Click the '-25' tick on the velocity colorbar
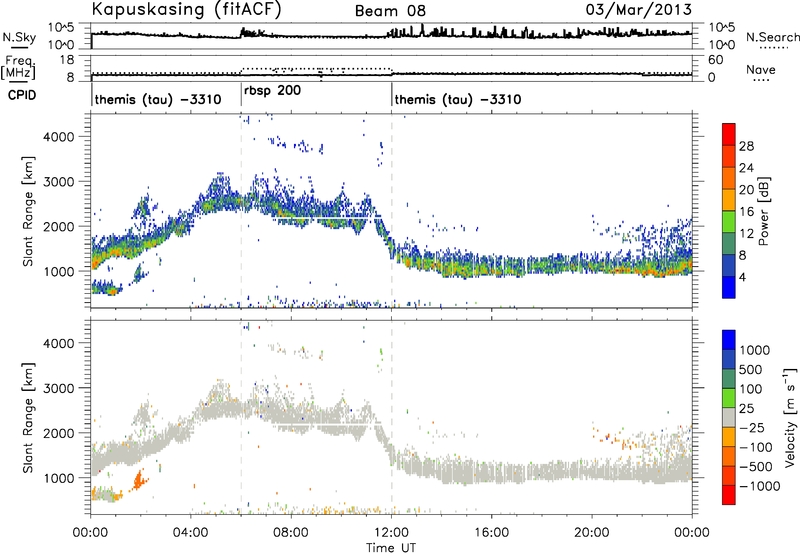Image resolution: width=800 pixels, height=554 pixels. click(x=752, y=427)
